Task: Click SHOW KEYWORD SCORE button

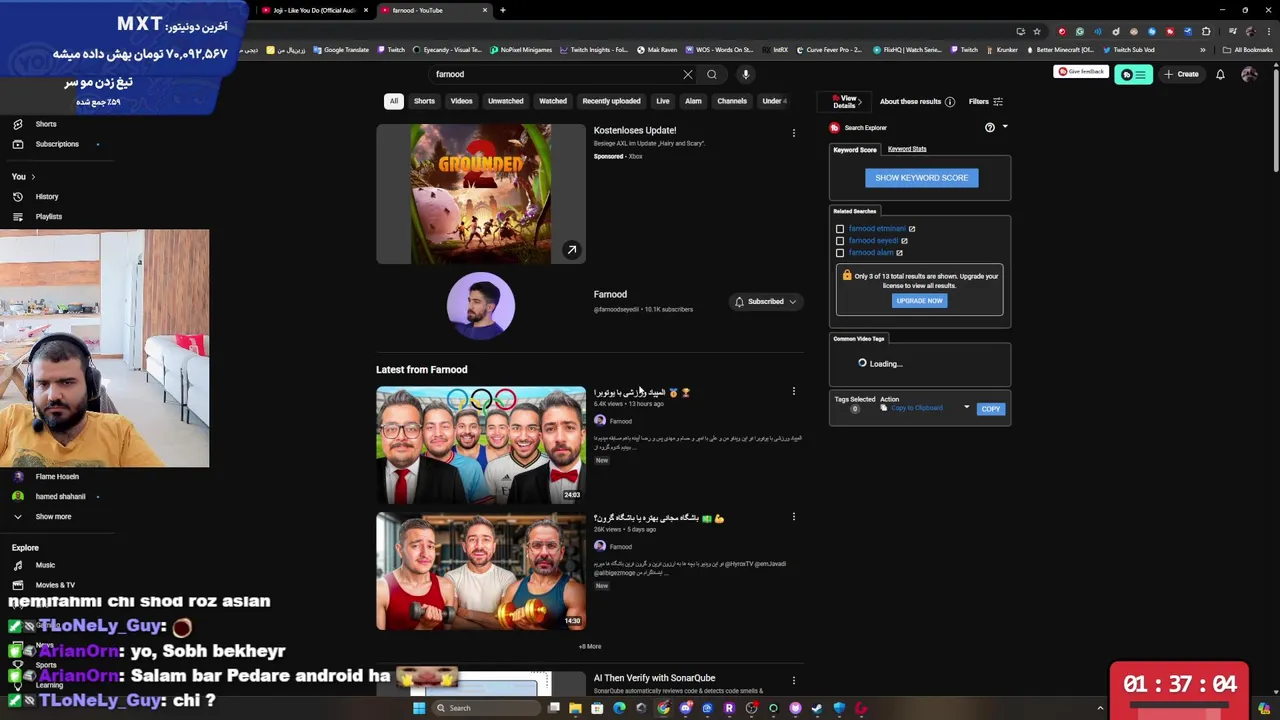Action: coord(921,178)
